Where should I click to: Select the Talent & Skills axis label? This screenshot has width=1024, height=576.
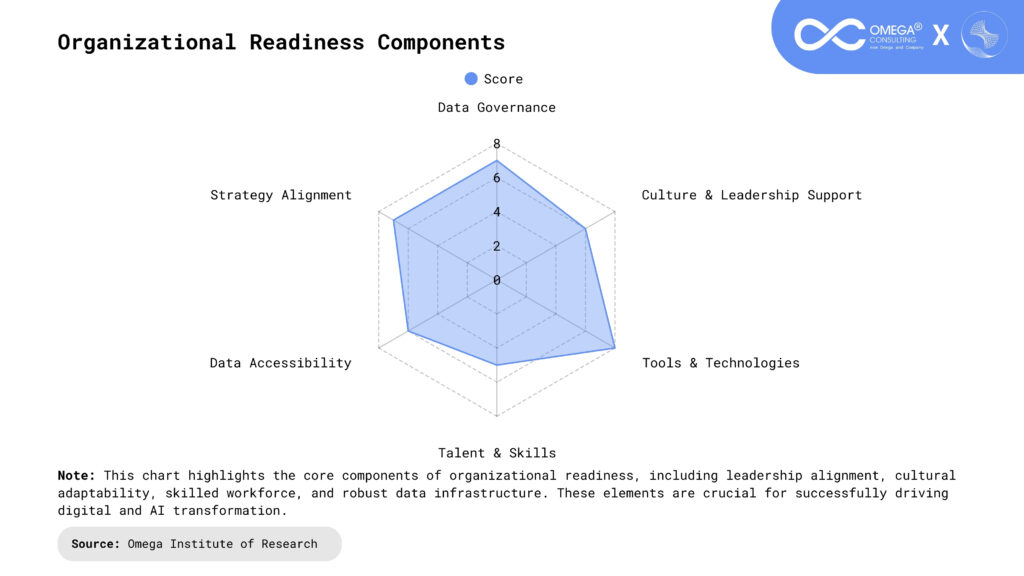(496, 453)
